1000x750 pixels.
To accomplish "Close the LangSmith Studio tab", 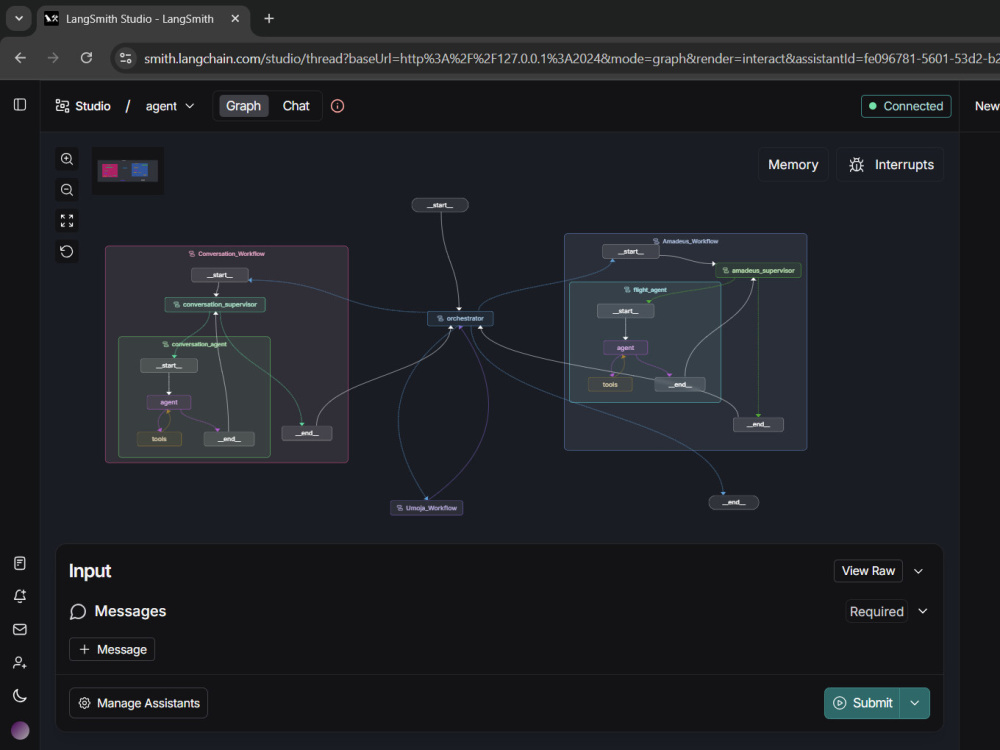I will 235,18.
